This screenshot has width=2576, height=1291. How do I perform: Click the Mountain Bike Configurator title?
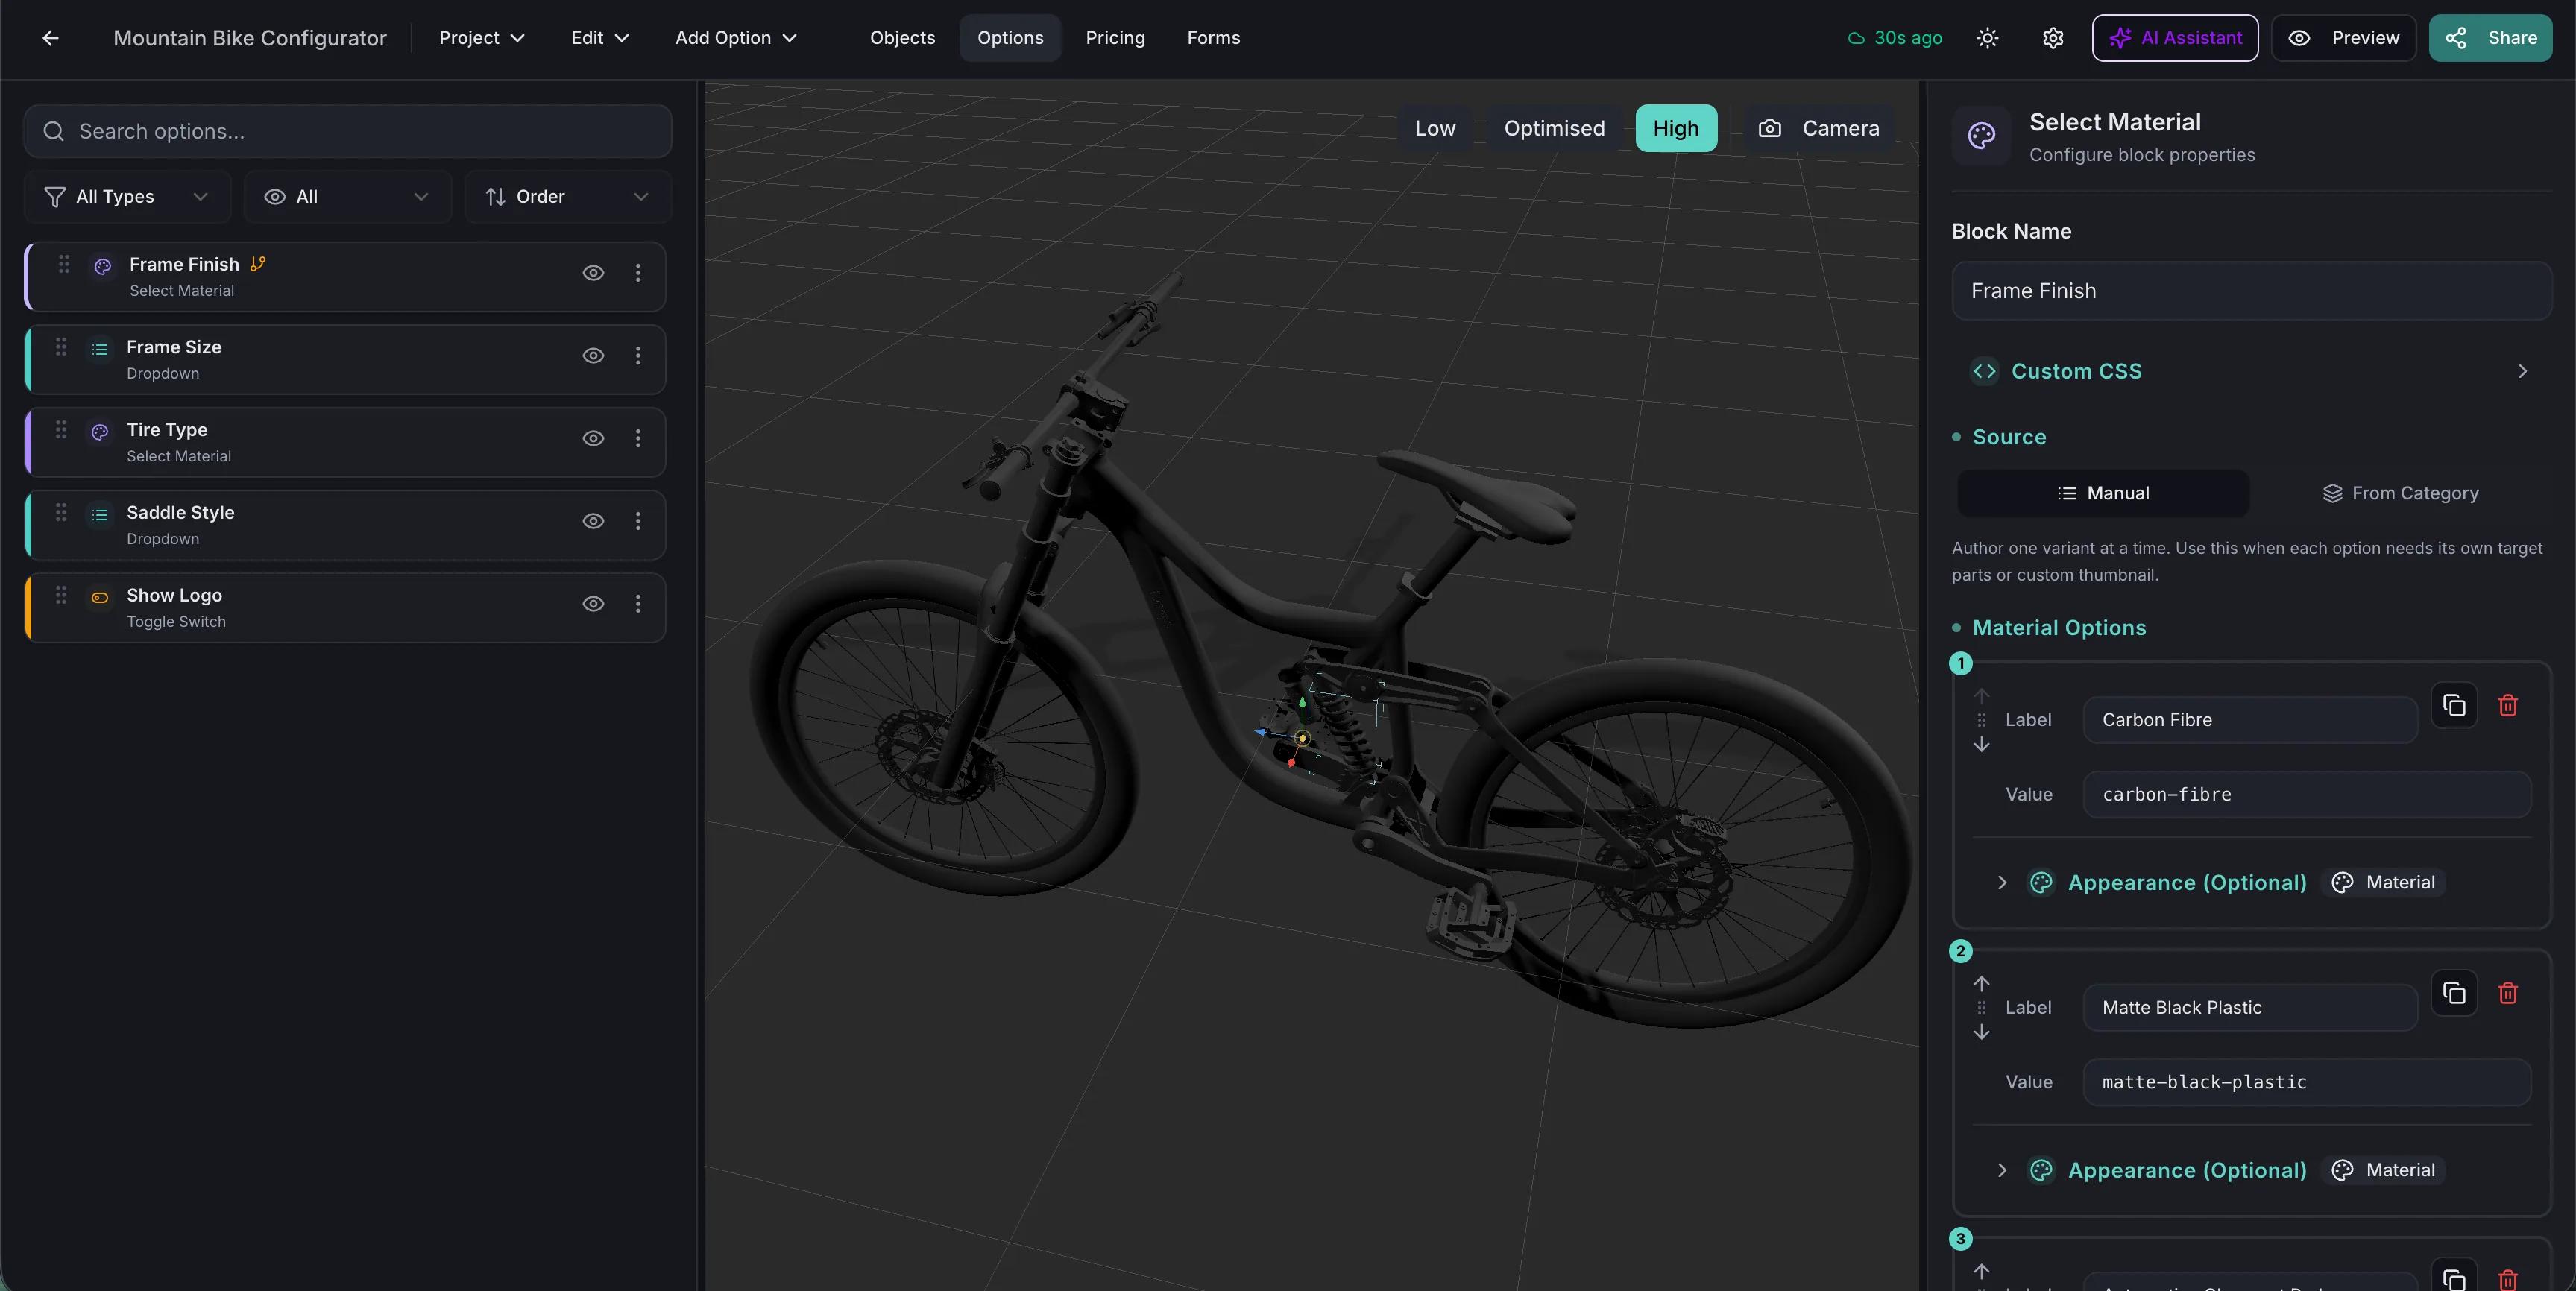tap(250, 38)
